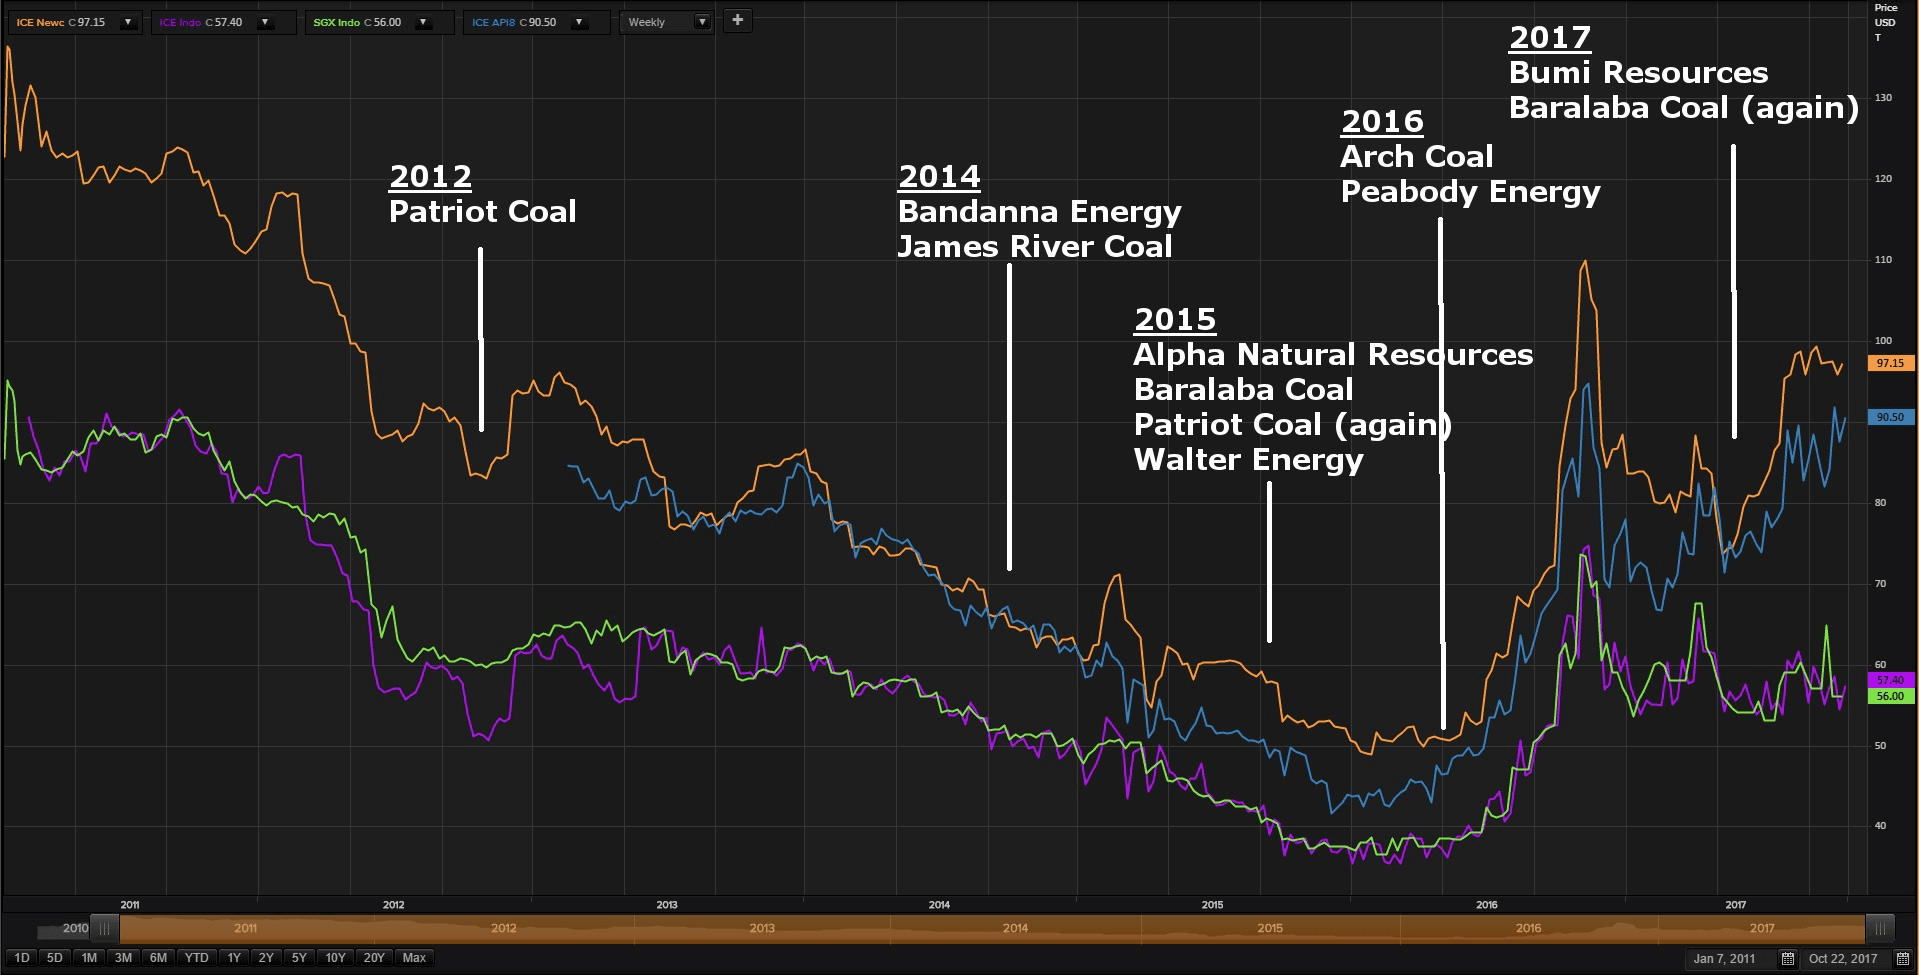
Task: Select the ICE Newc series label
Action: pyautogui.click(x=40, y=22)
